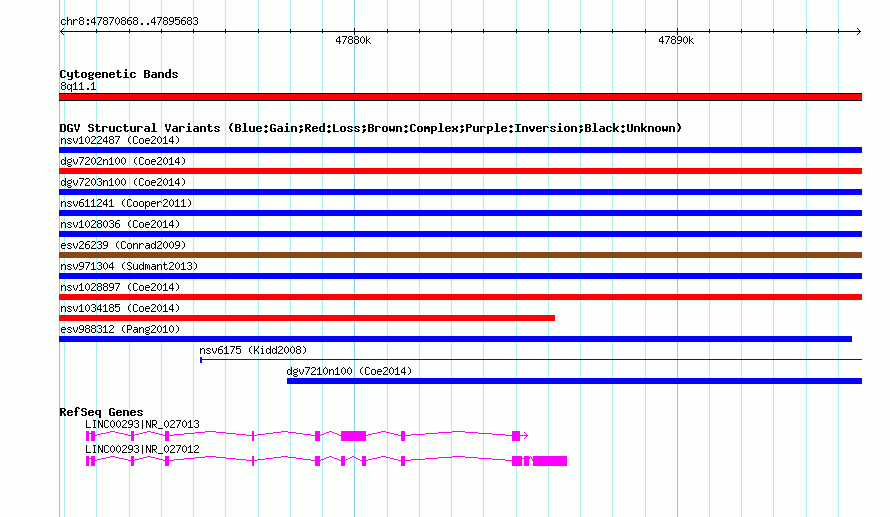Open variant label nsv1022487 (Coe2014)
Viewport: 890px width, 517px height.
pyautogui.click(x=120, y=140)
